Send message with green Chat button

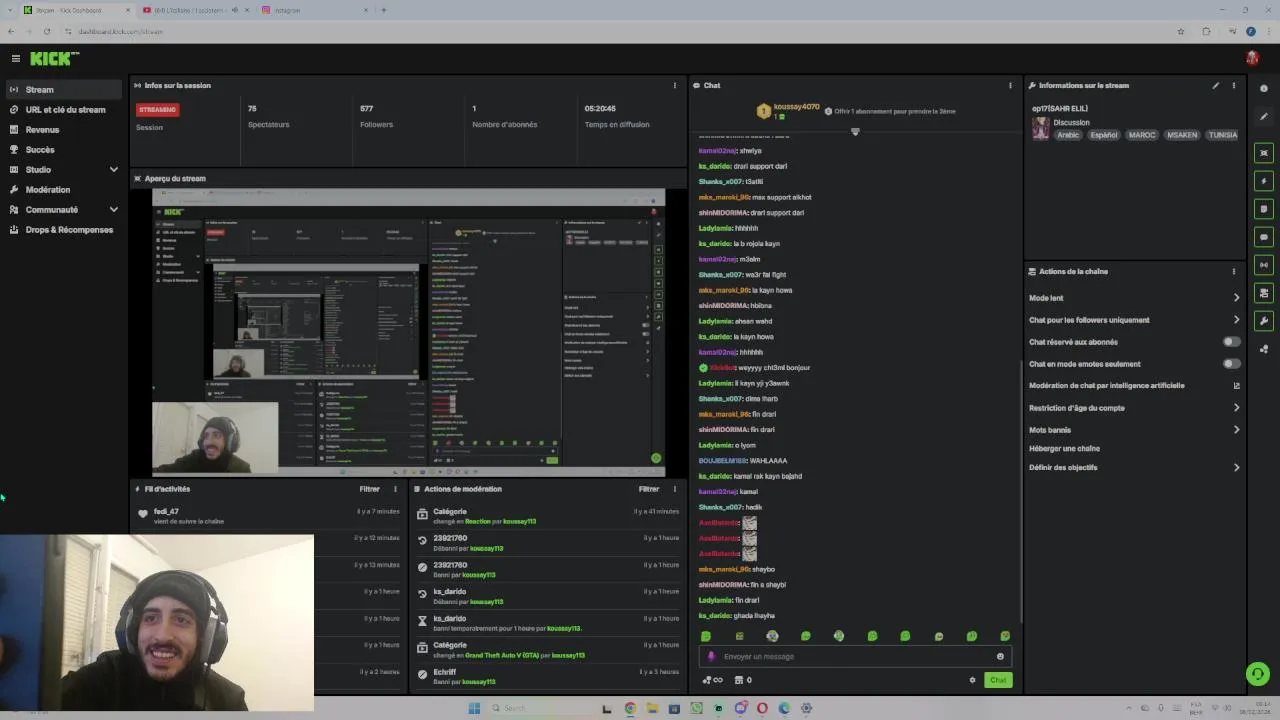998,680
